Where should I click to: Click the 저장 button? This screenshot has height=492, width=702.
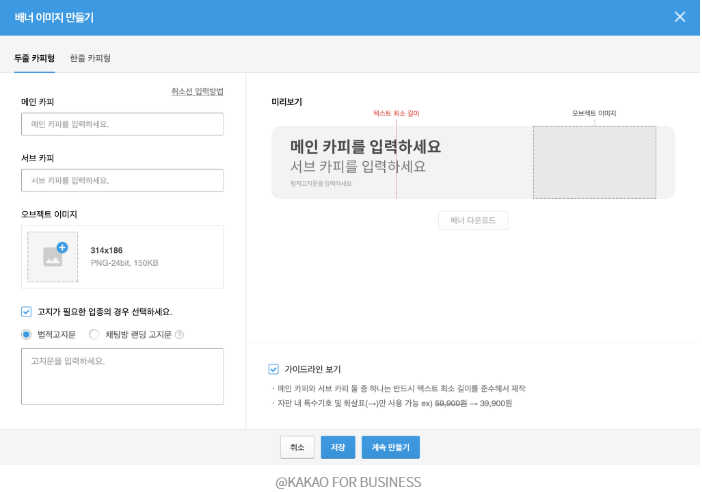pyautogui.click(x=338, y=447)
